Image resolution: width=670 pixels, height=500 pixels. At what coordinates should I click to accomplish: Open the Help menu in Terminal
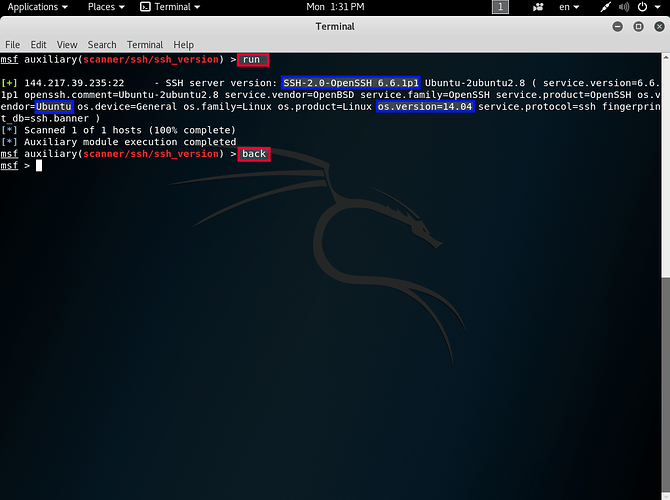(x=184, y=45)
